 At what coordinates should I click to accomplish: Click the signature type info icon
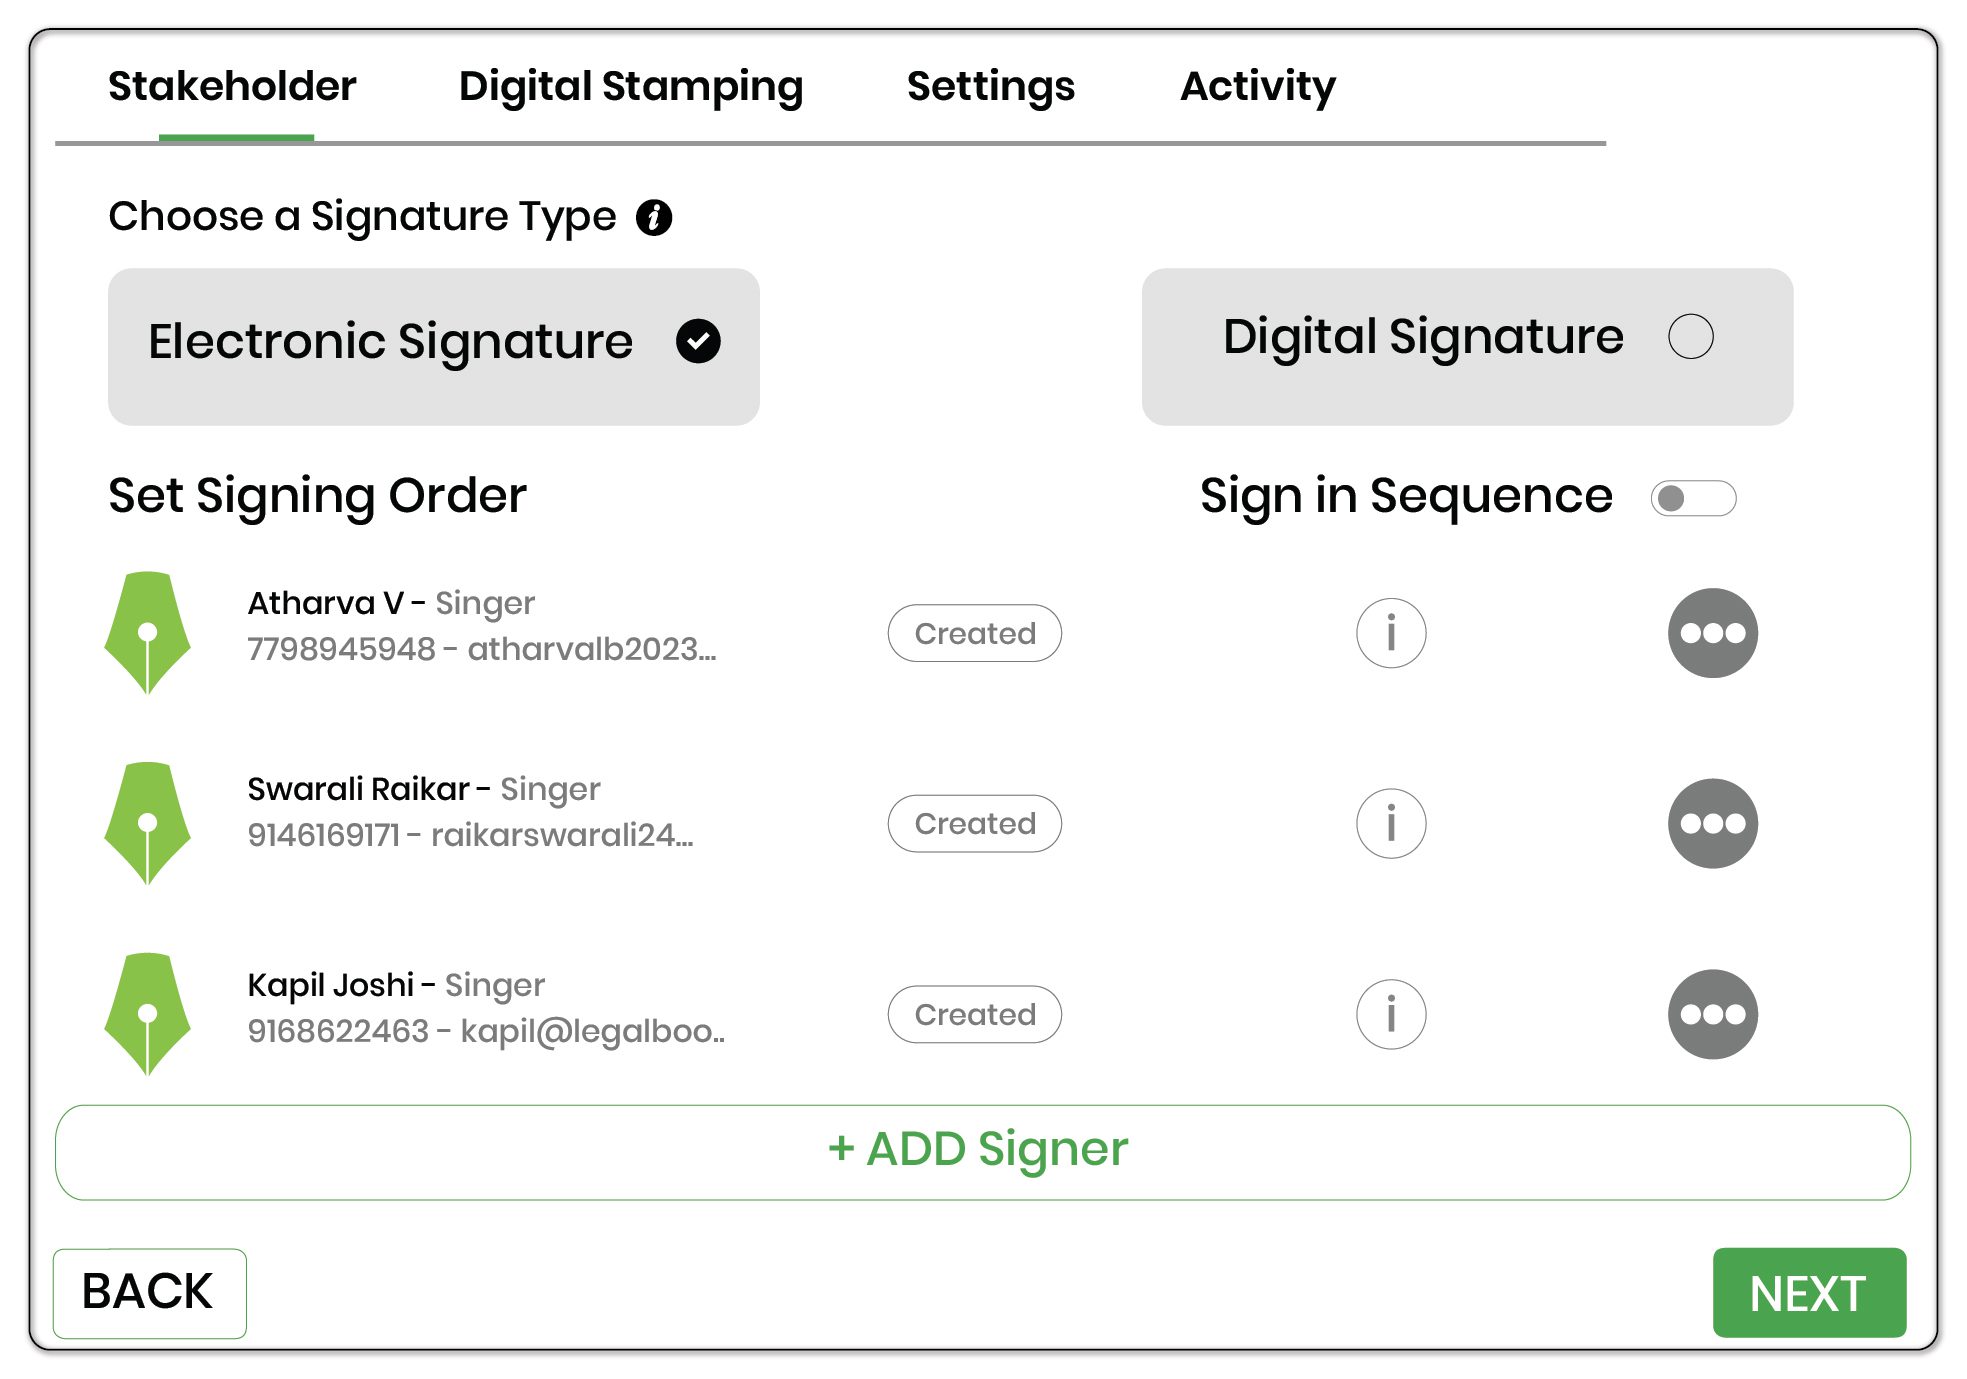[654, 217]
